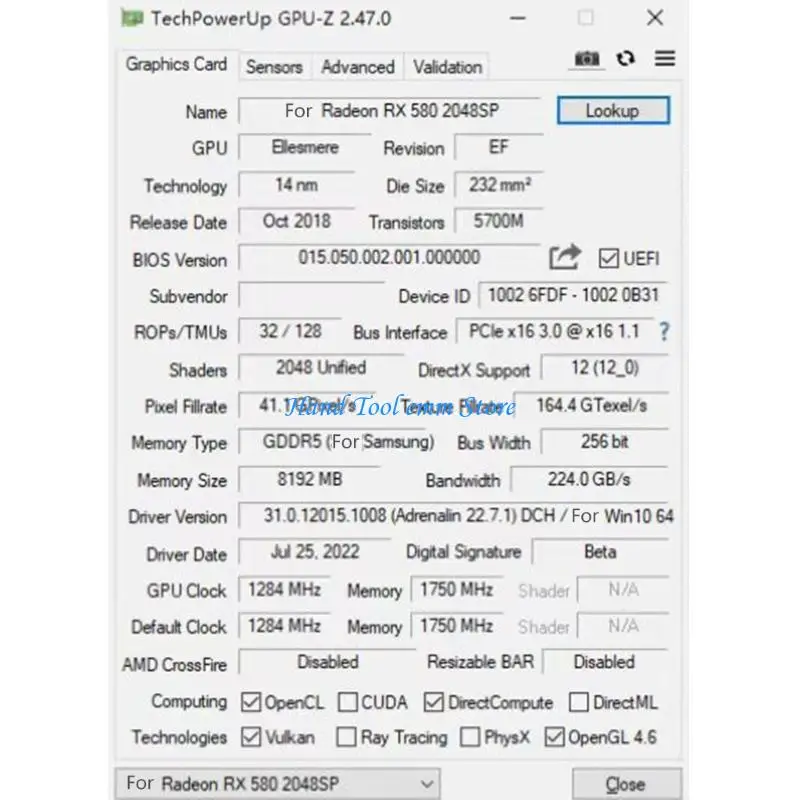Toggle the OpenGL 4.6 checkbox
This screenshot has height=800, width=800.
coord(554,737)
